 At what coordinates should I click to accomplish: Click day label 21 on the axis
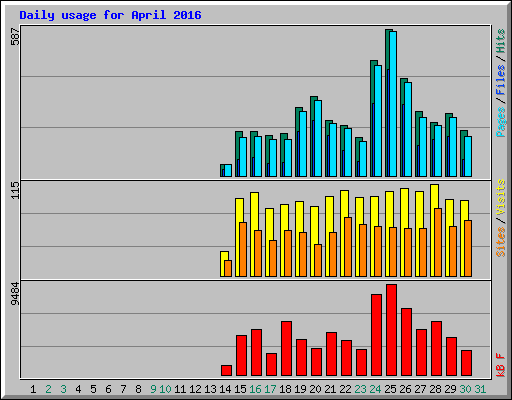coord(330,389)
